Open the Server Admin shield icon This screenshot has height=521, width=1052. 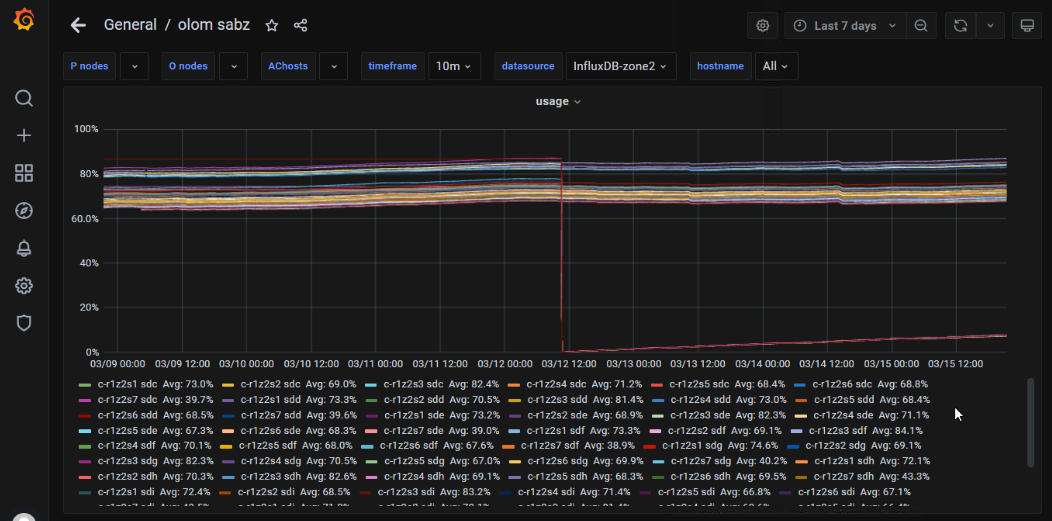coord(24,323)
